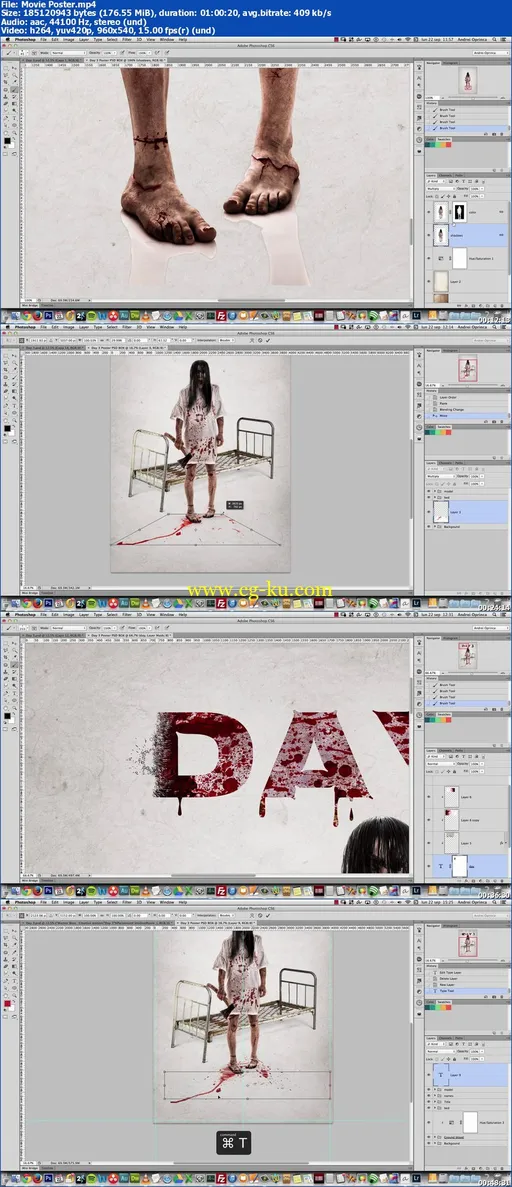Screen dimensions: 512x1187
Task: Open the File menu in the second frame
Action: click(42, 327)
